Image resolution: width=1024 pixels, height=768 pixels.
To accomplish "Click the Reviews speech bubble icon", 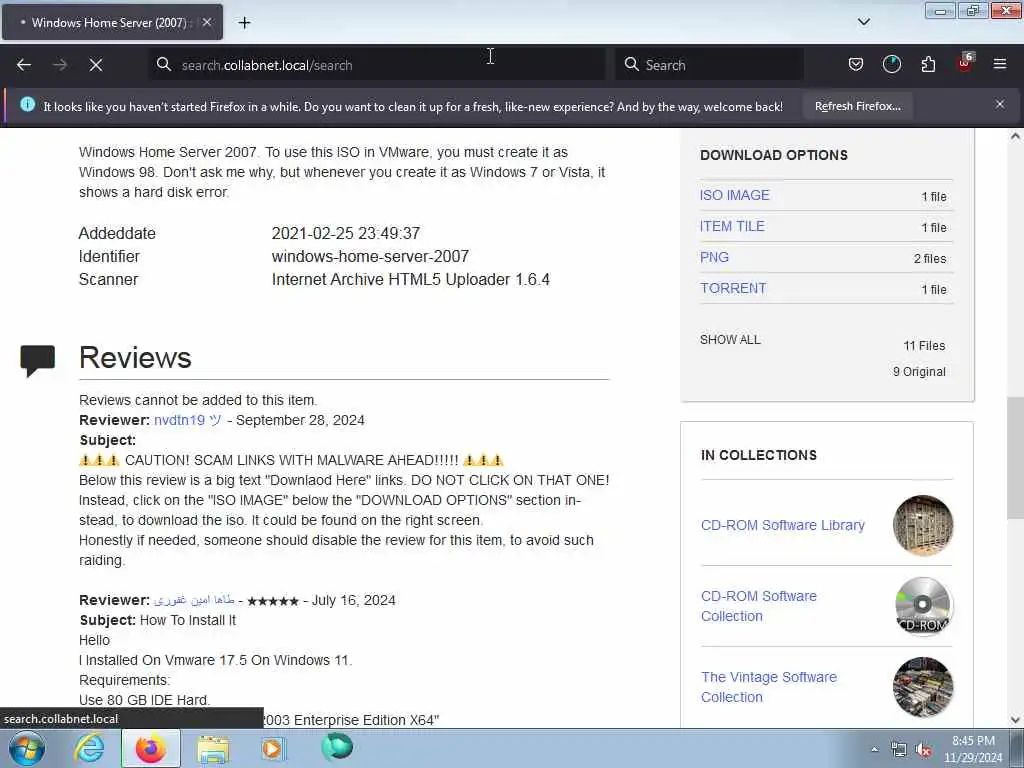I will (x=38, y=360).
